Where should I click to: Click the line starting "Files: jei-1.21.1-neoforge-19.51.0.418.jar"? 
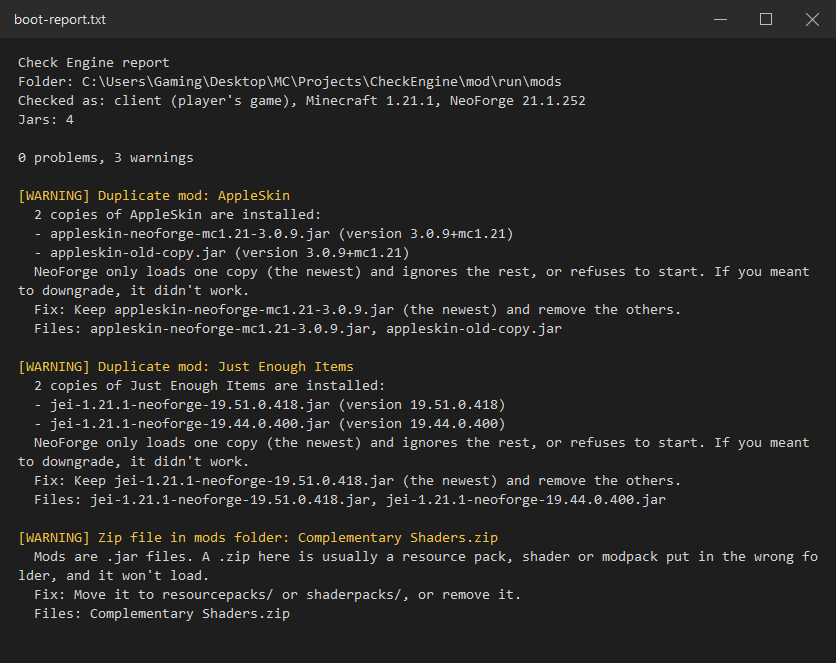[350, 500]
